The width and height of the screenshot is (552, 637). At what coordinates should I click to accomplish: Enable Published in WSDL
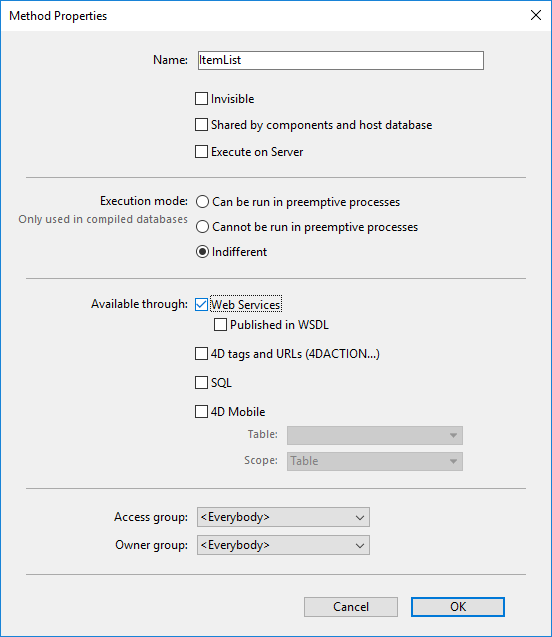[220, 325]
